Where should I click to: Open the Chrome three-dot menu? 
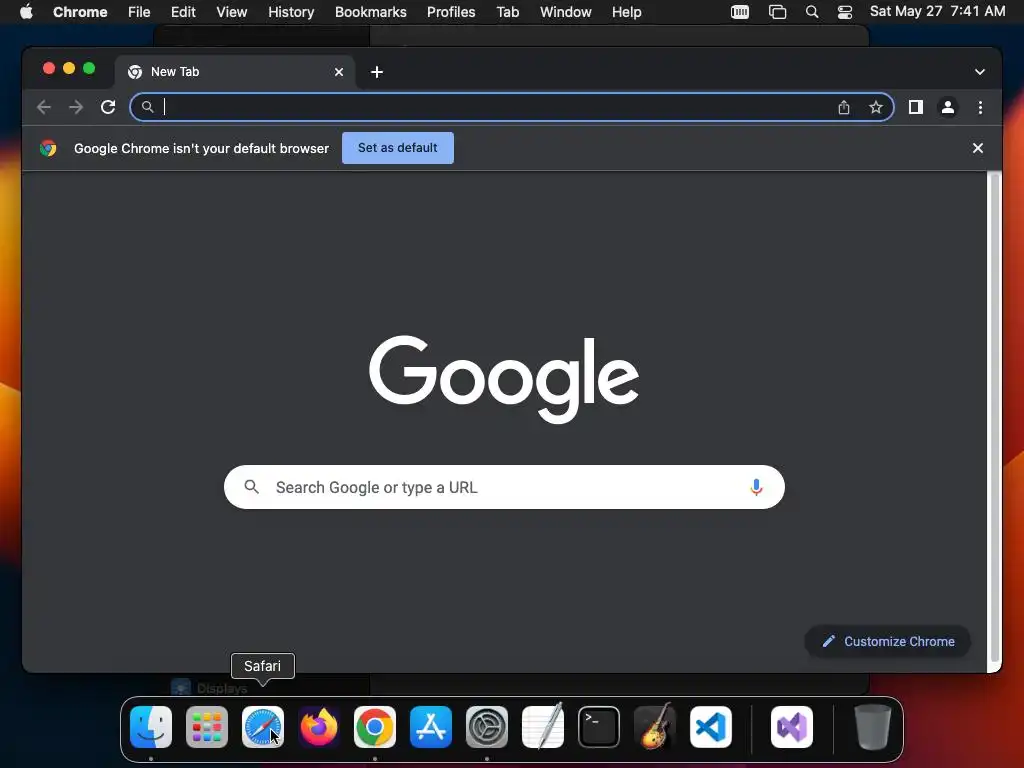click(x=980, y=107)
